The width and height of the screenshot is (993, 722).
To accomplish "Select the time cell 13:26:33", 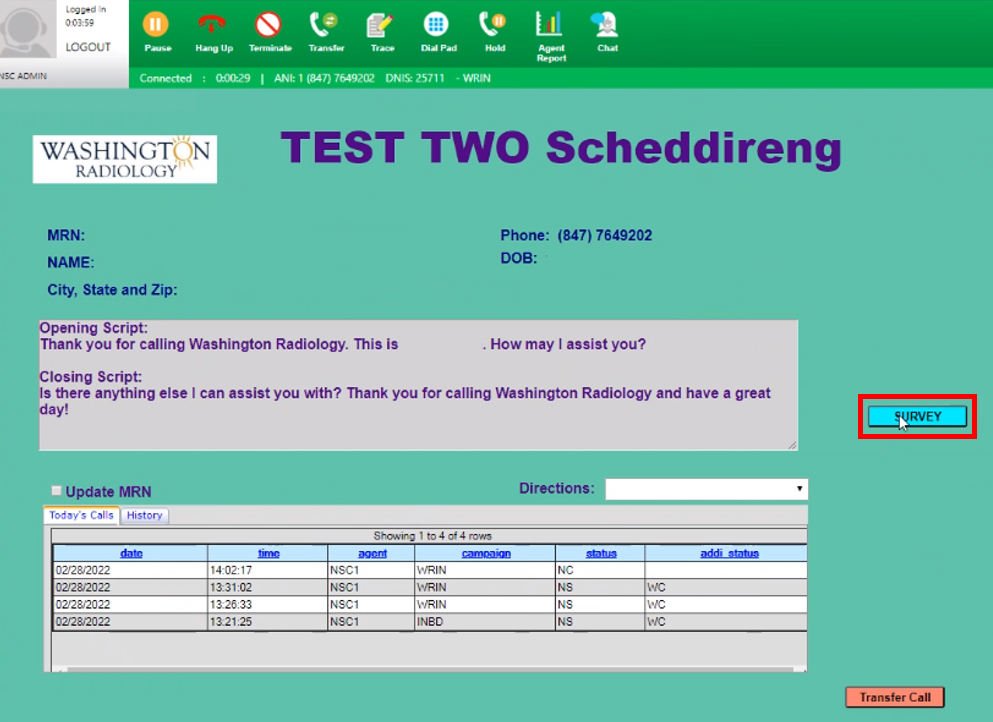I will 267,604.
